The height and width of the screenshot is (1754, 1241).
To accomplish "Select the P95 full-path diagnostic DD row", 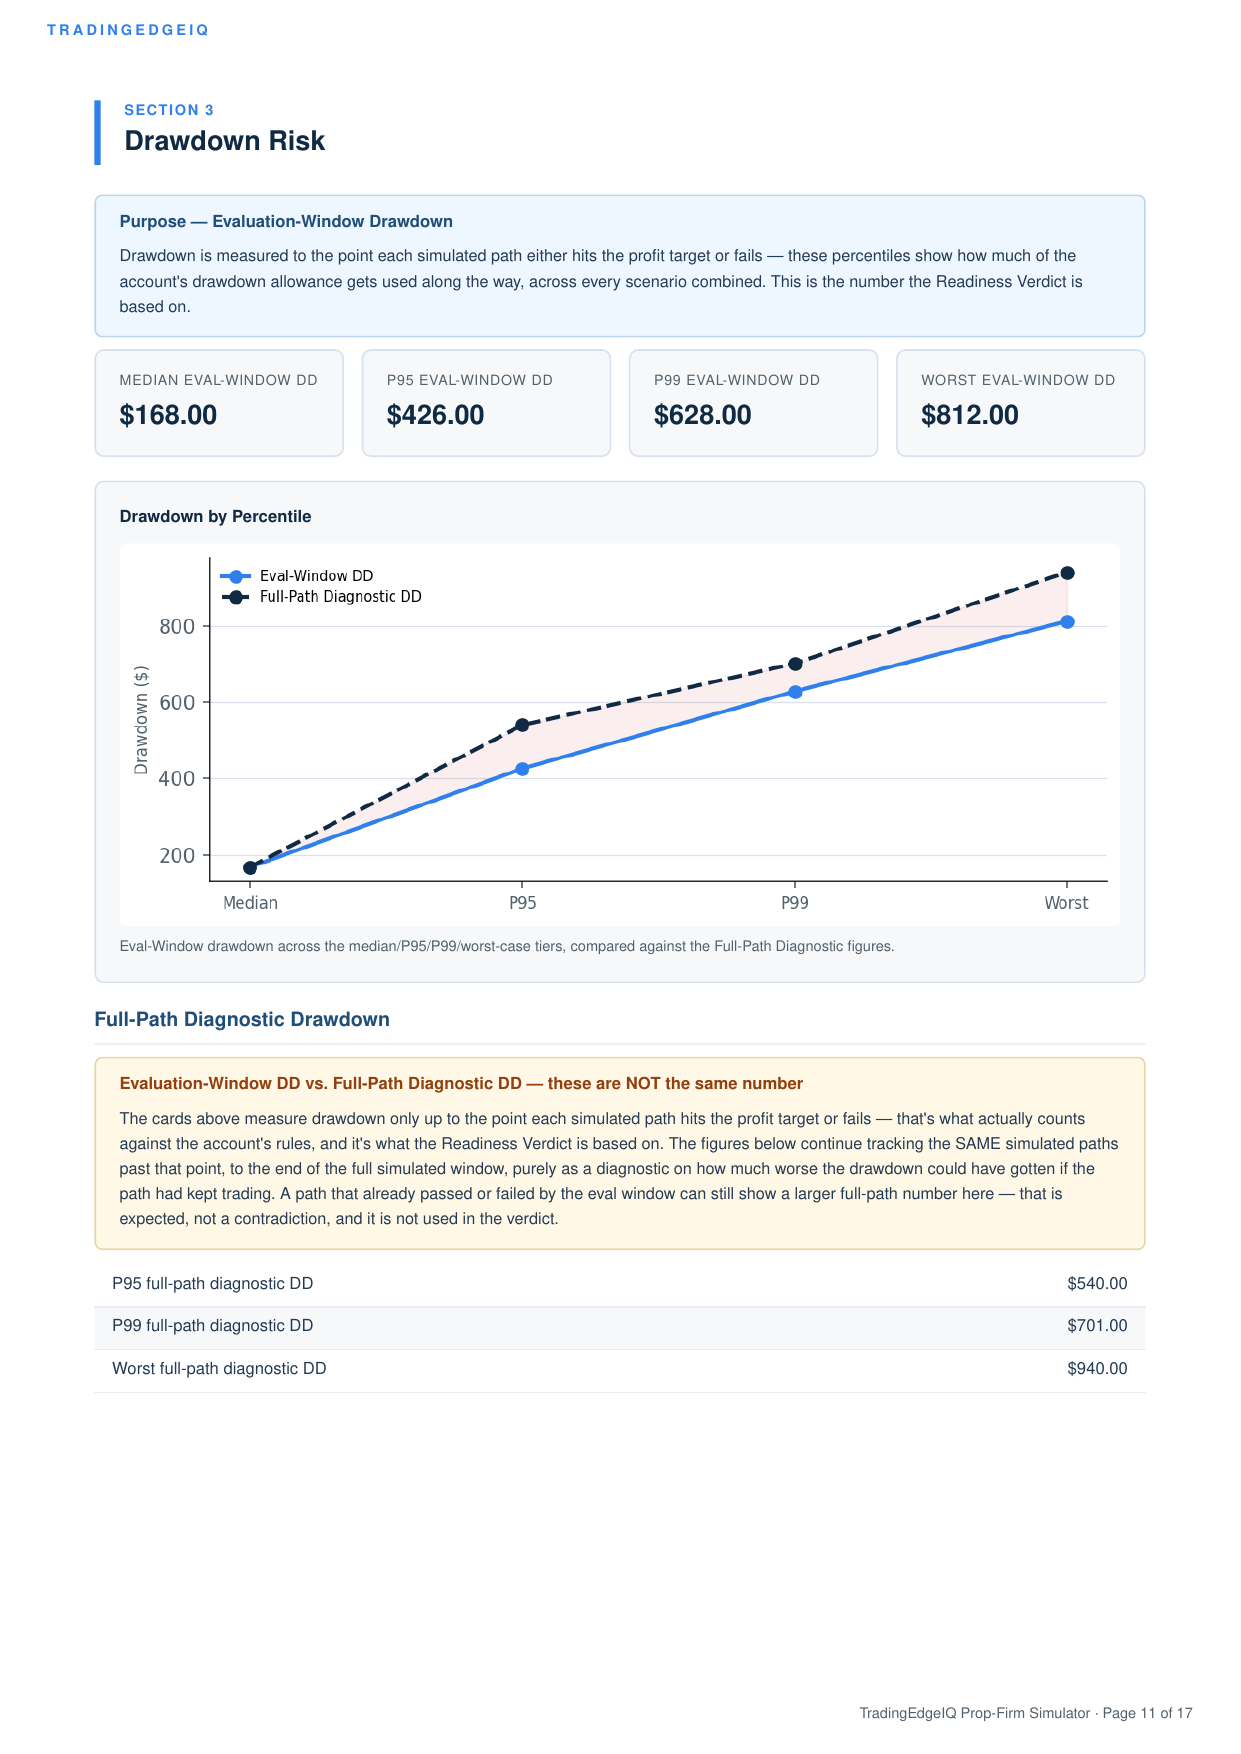I will 620,1284.
